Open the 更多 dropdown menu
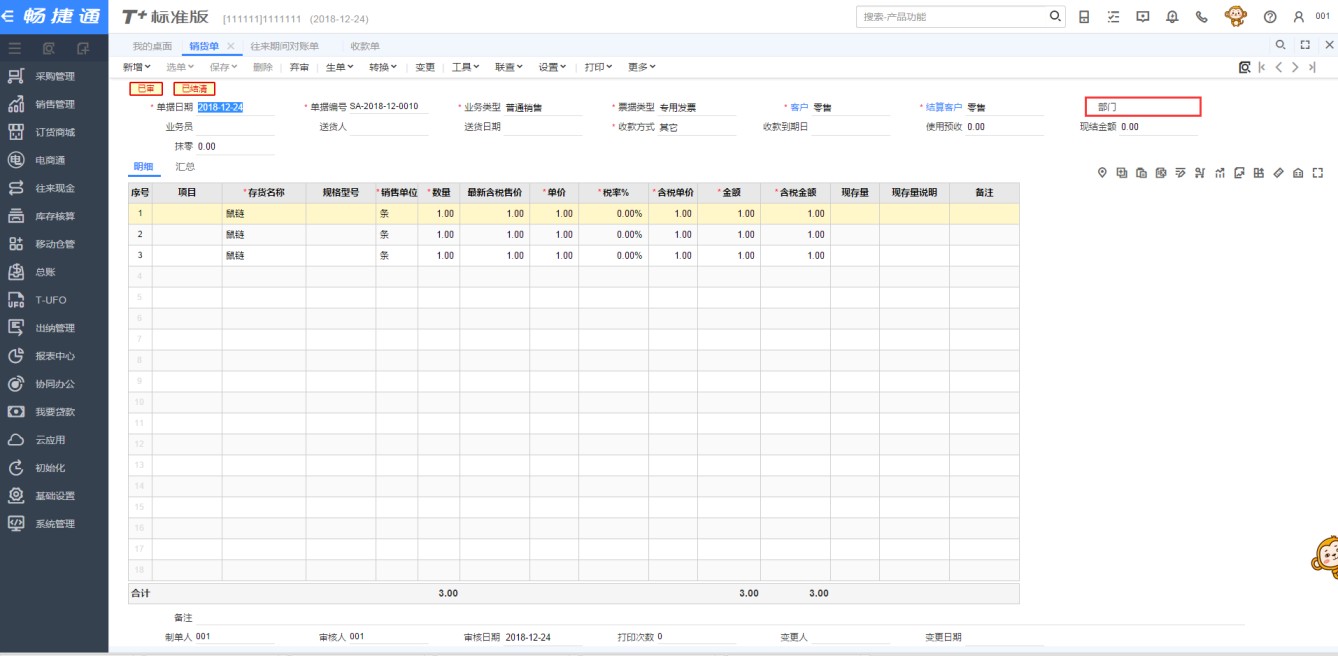 pos(641,67)
